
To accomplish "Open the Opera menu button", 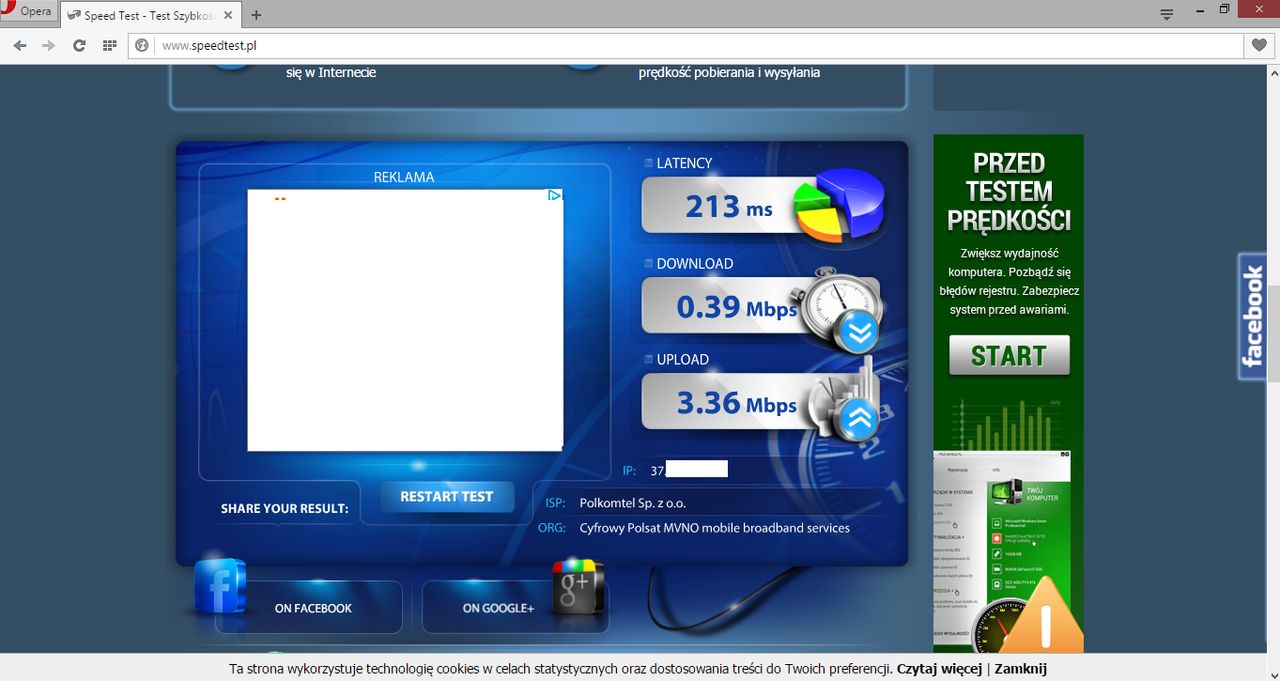I will coord(27,12).
